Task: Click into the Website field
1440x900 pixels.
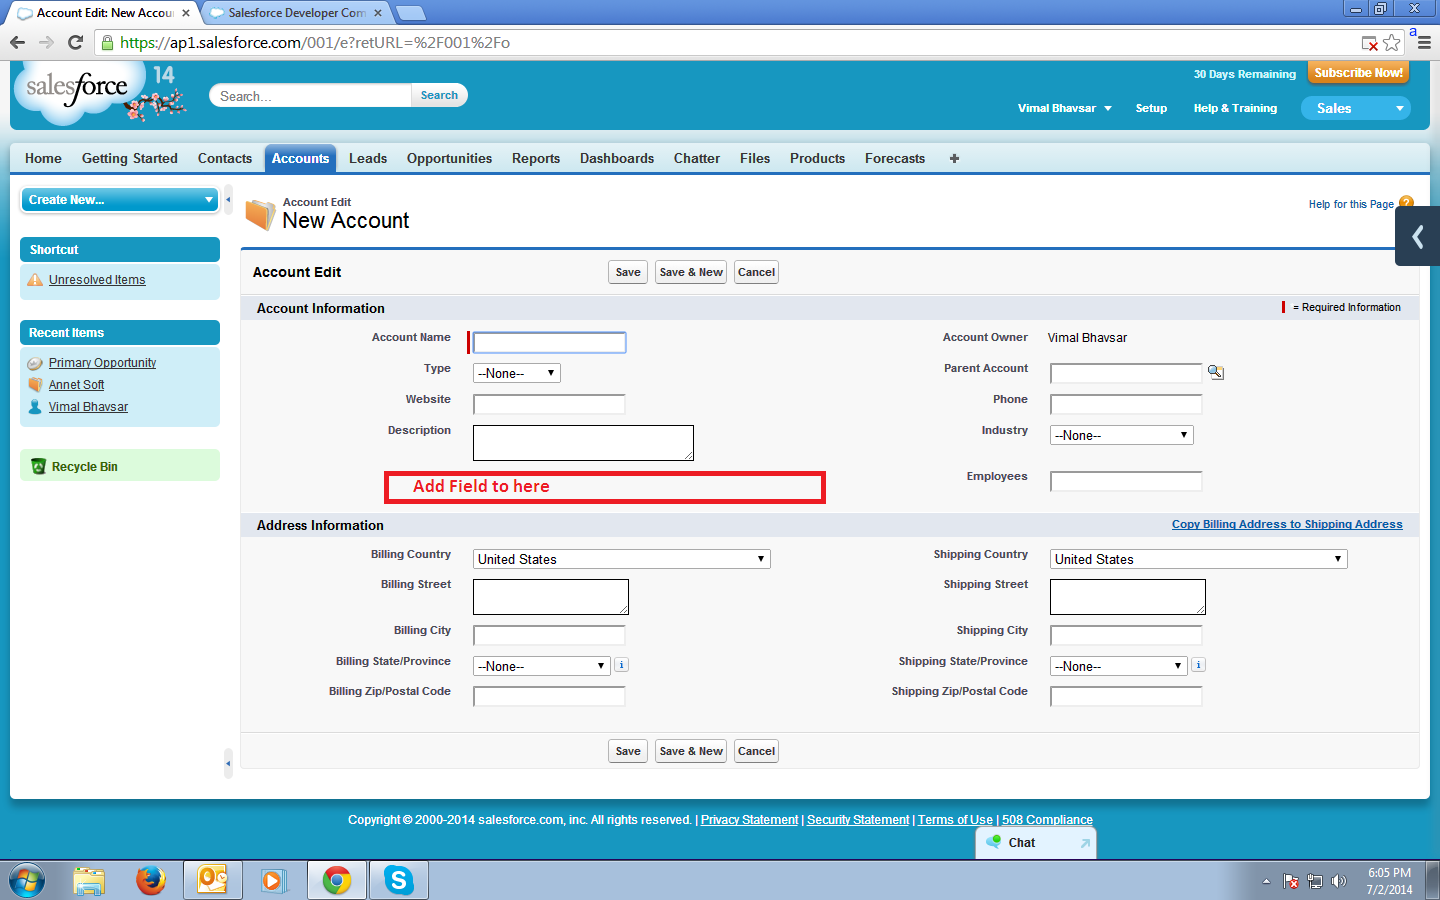Action: click(549, 404)
